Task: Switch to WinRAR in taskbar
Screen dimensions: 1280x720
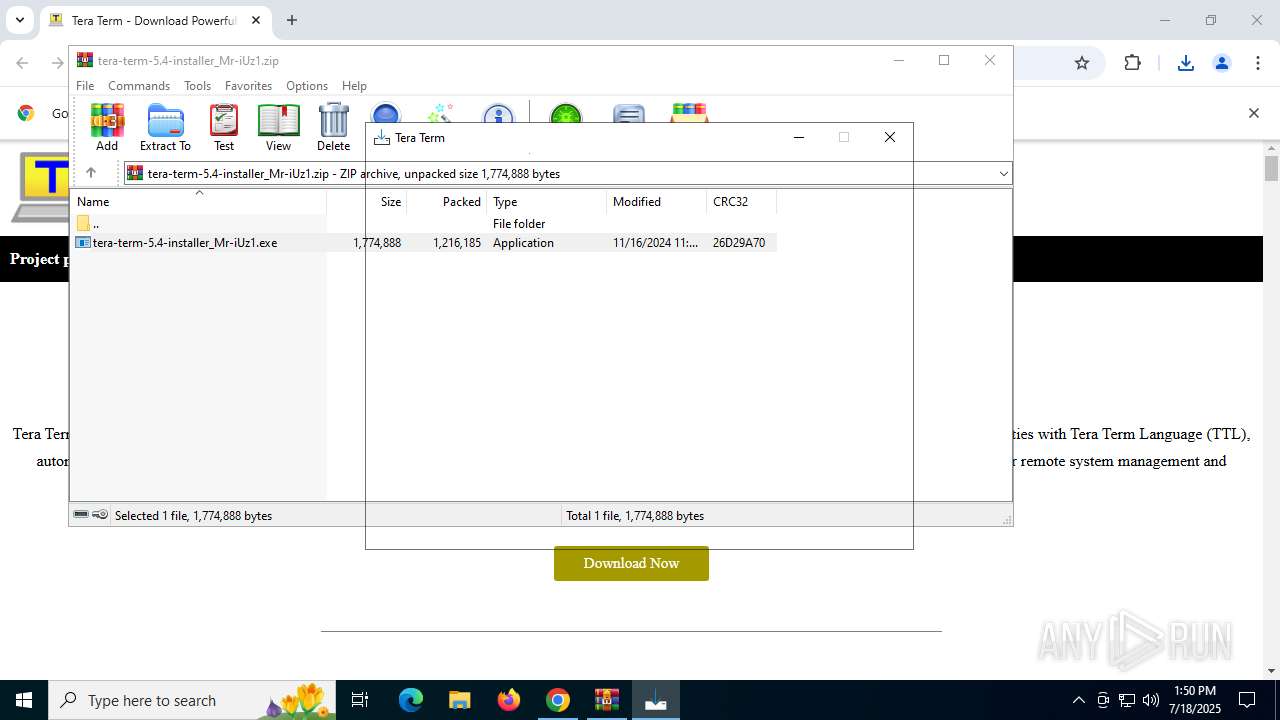Action: pyautogui.click(x=607, y=700)
